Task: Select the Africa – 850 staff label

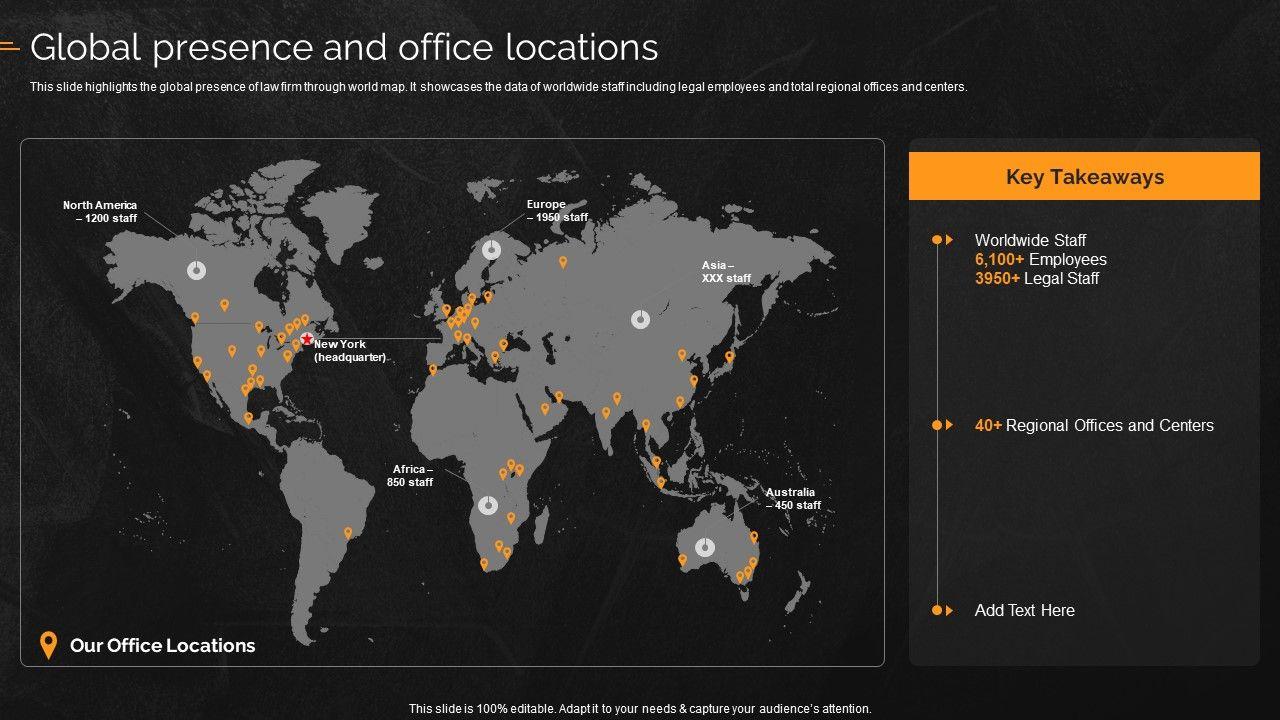Action: coord(410,475)
